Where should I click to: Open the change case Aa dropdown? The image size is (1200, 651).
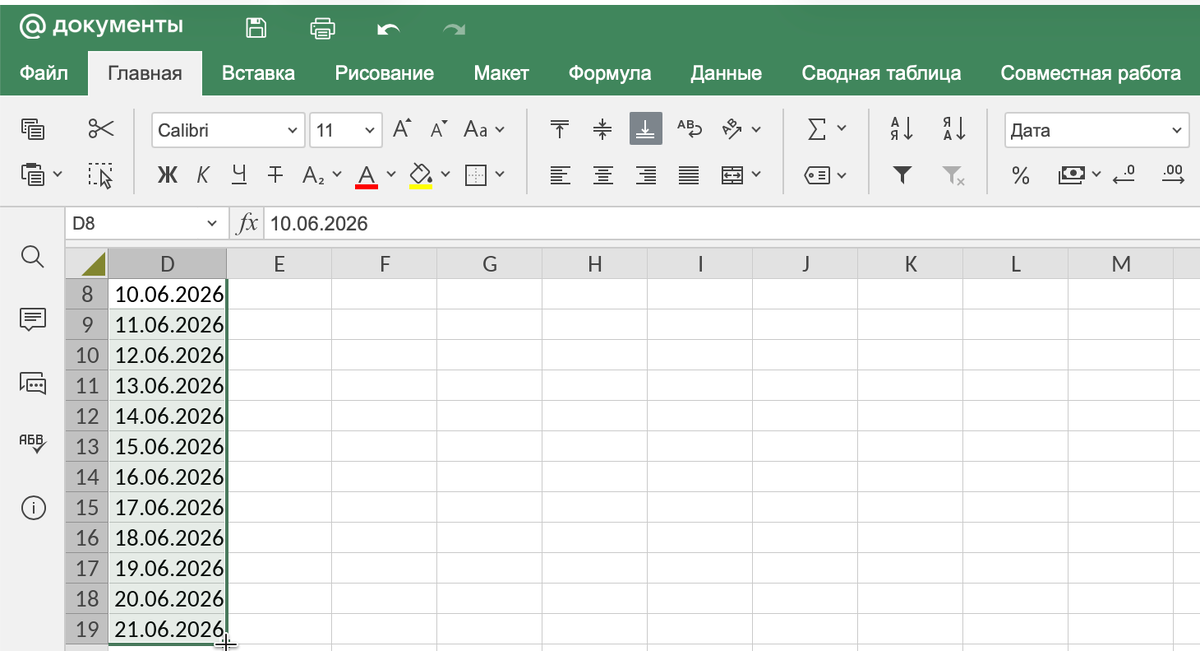tap(500, 129)
